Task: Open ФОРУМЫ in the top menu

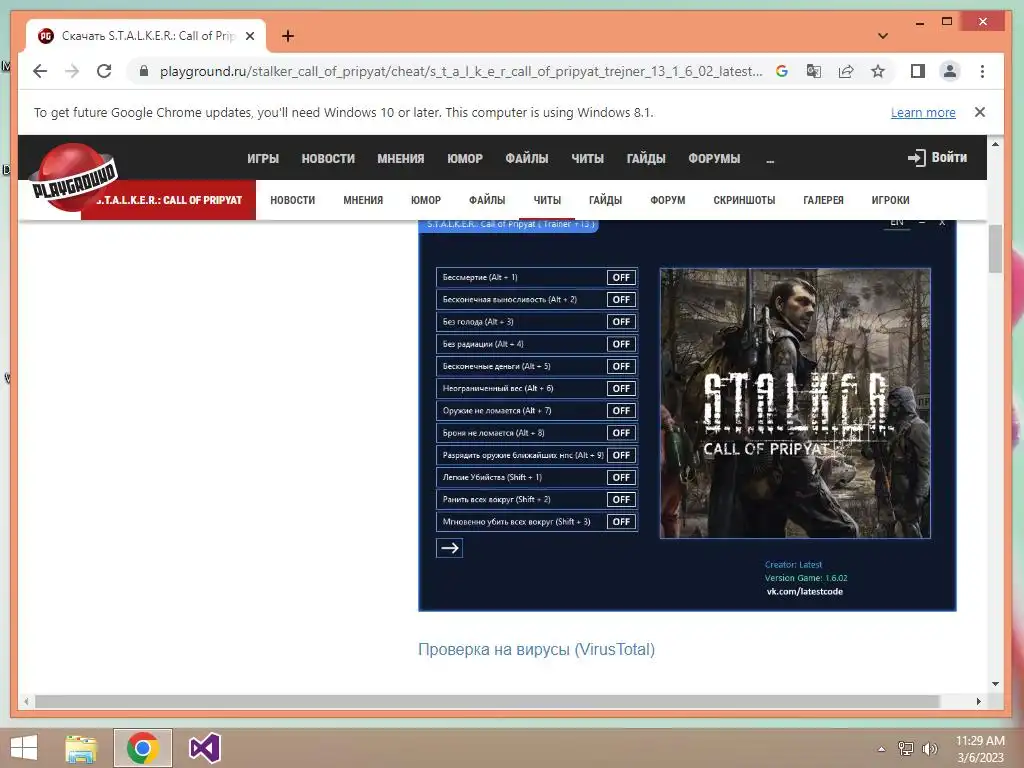Action: (714, 159)
